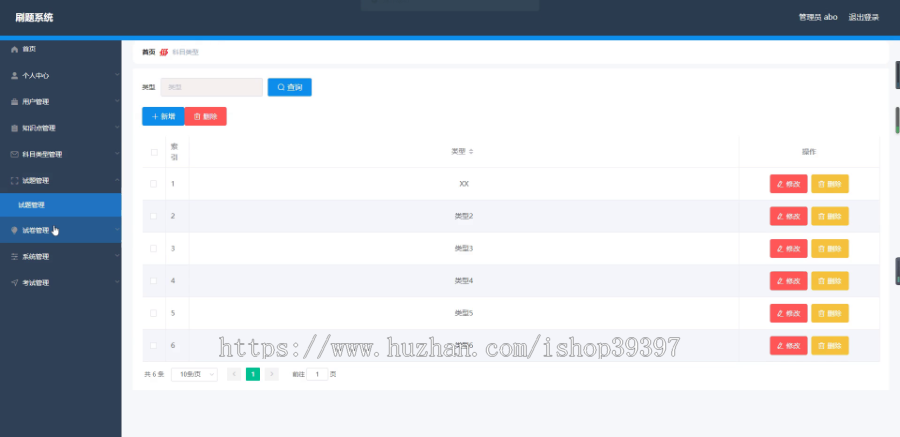This screenshot has width=900, height=437.
Task: Click the 类型5 cell text
Action: (464, 313)
